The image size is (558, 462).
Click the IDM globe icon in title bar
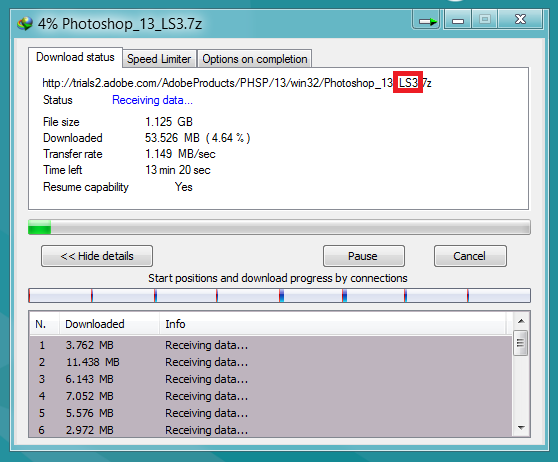(x=25, y=24)
